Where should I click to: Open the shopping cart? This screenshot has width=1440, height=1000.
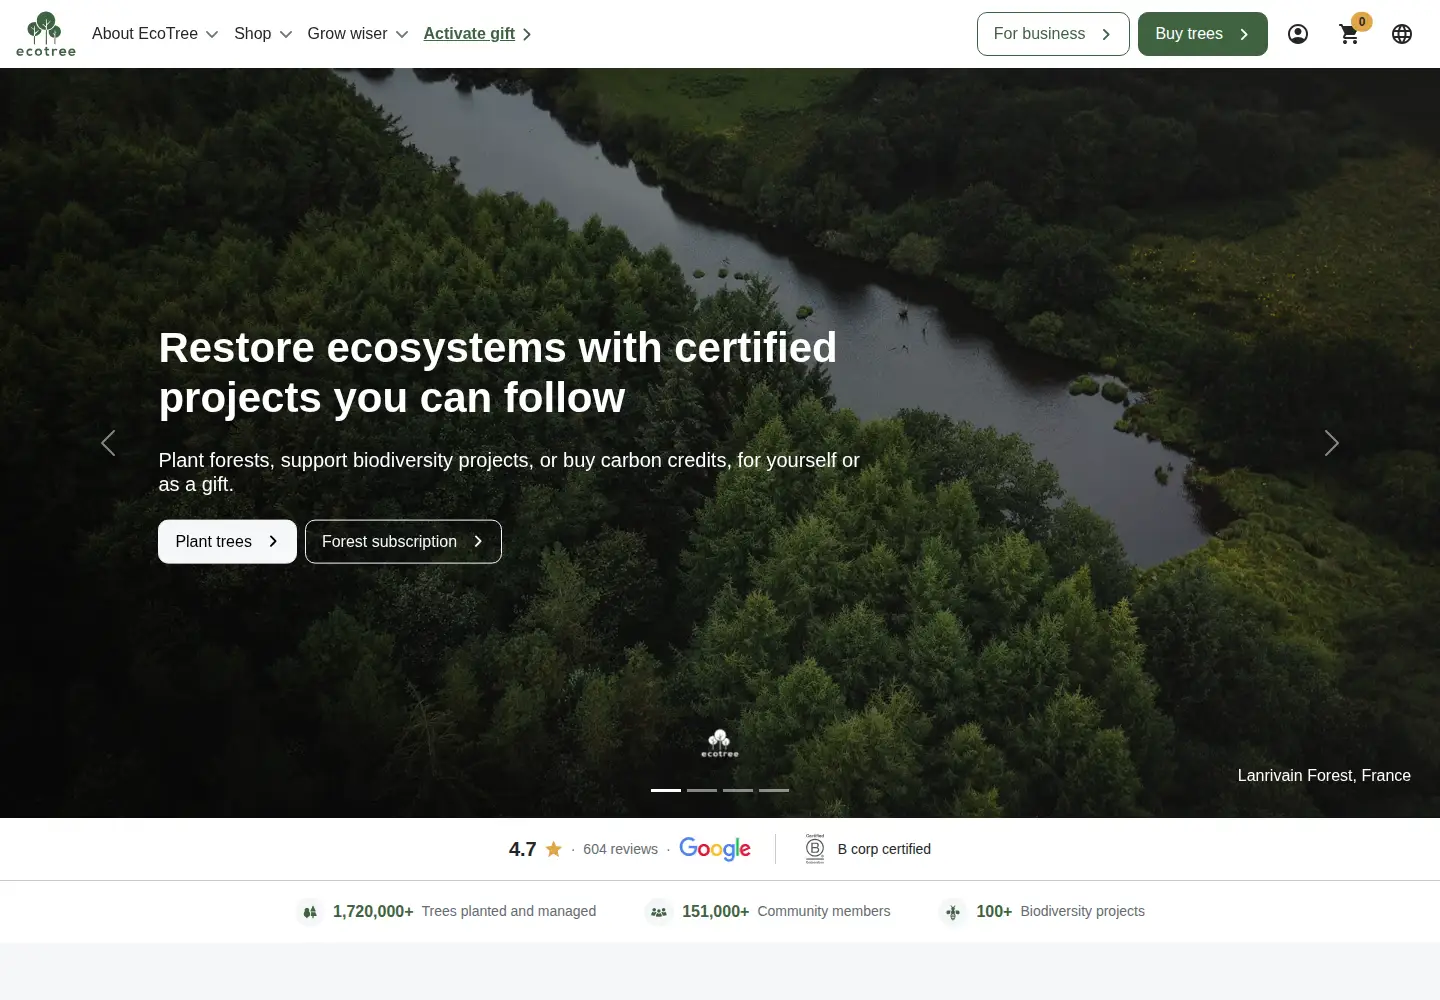click(x=1350, y=34)
